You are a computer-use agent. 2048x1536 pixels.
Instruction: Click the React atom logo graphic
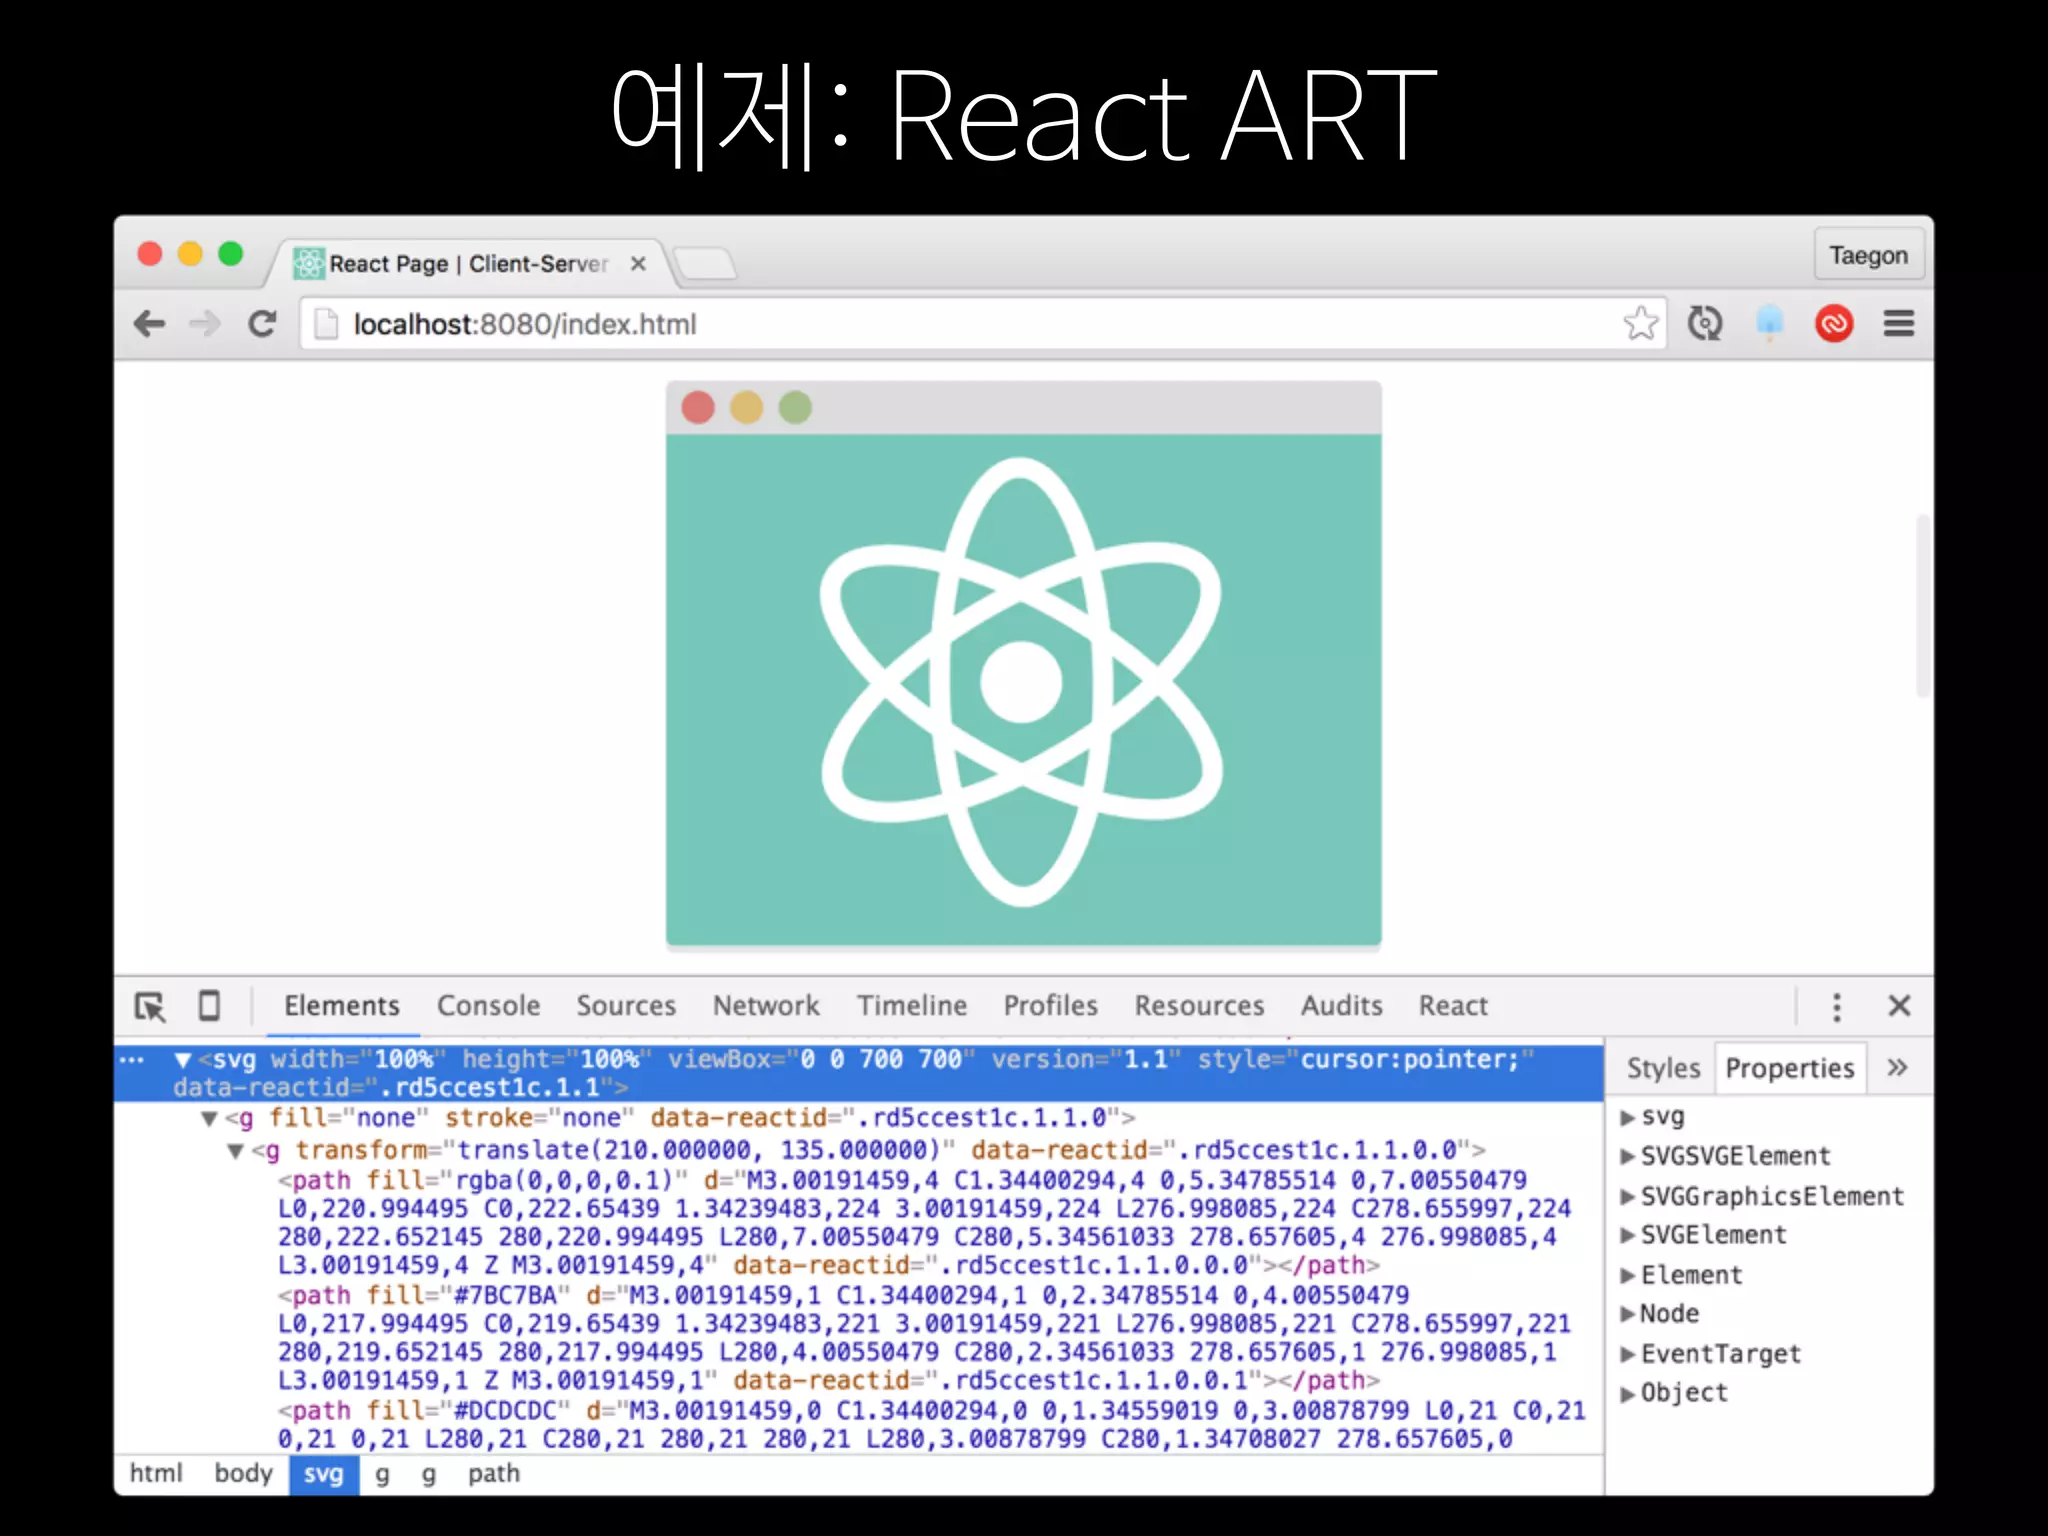coord(1021,682)
